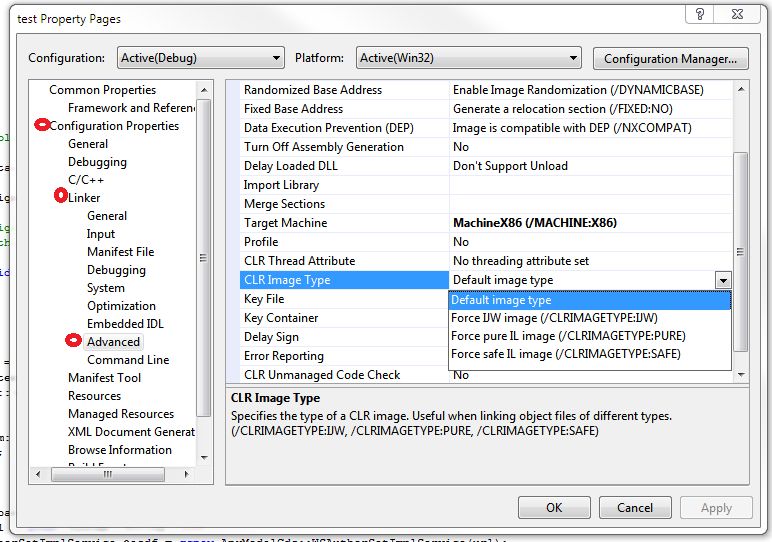772x542 pixels.
Task: Select Advanced under Linker
Action: (113, 342)
